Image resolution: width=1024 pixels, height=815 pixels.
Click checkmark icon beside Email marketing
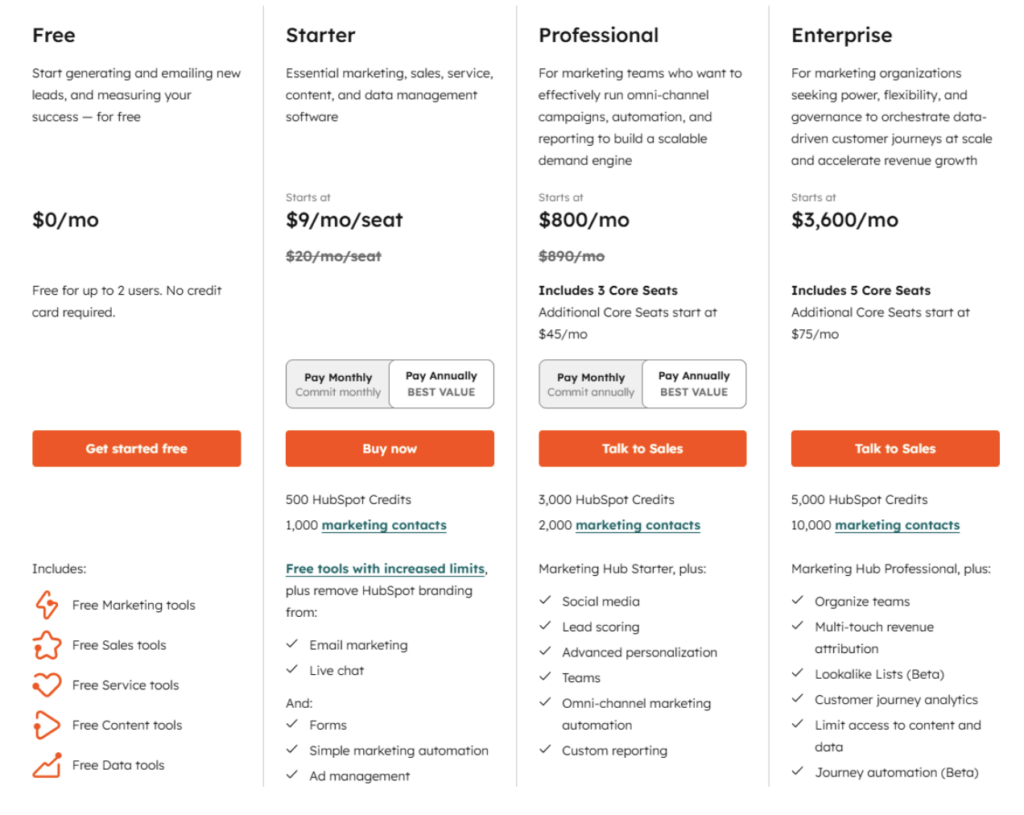[292, 645]
